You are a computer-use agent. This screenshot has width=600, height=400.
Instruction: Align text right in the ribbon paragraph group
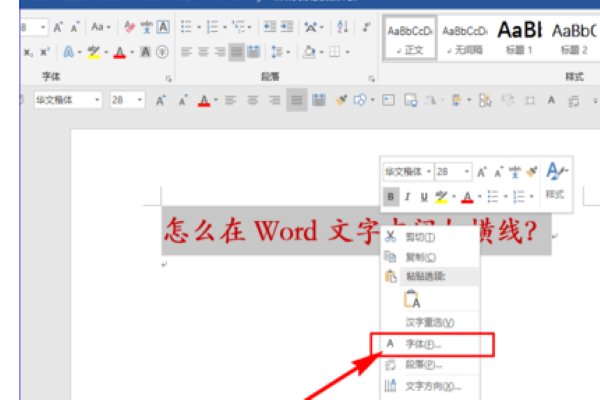220,52
